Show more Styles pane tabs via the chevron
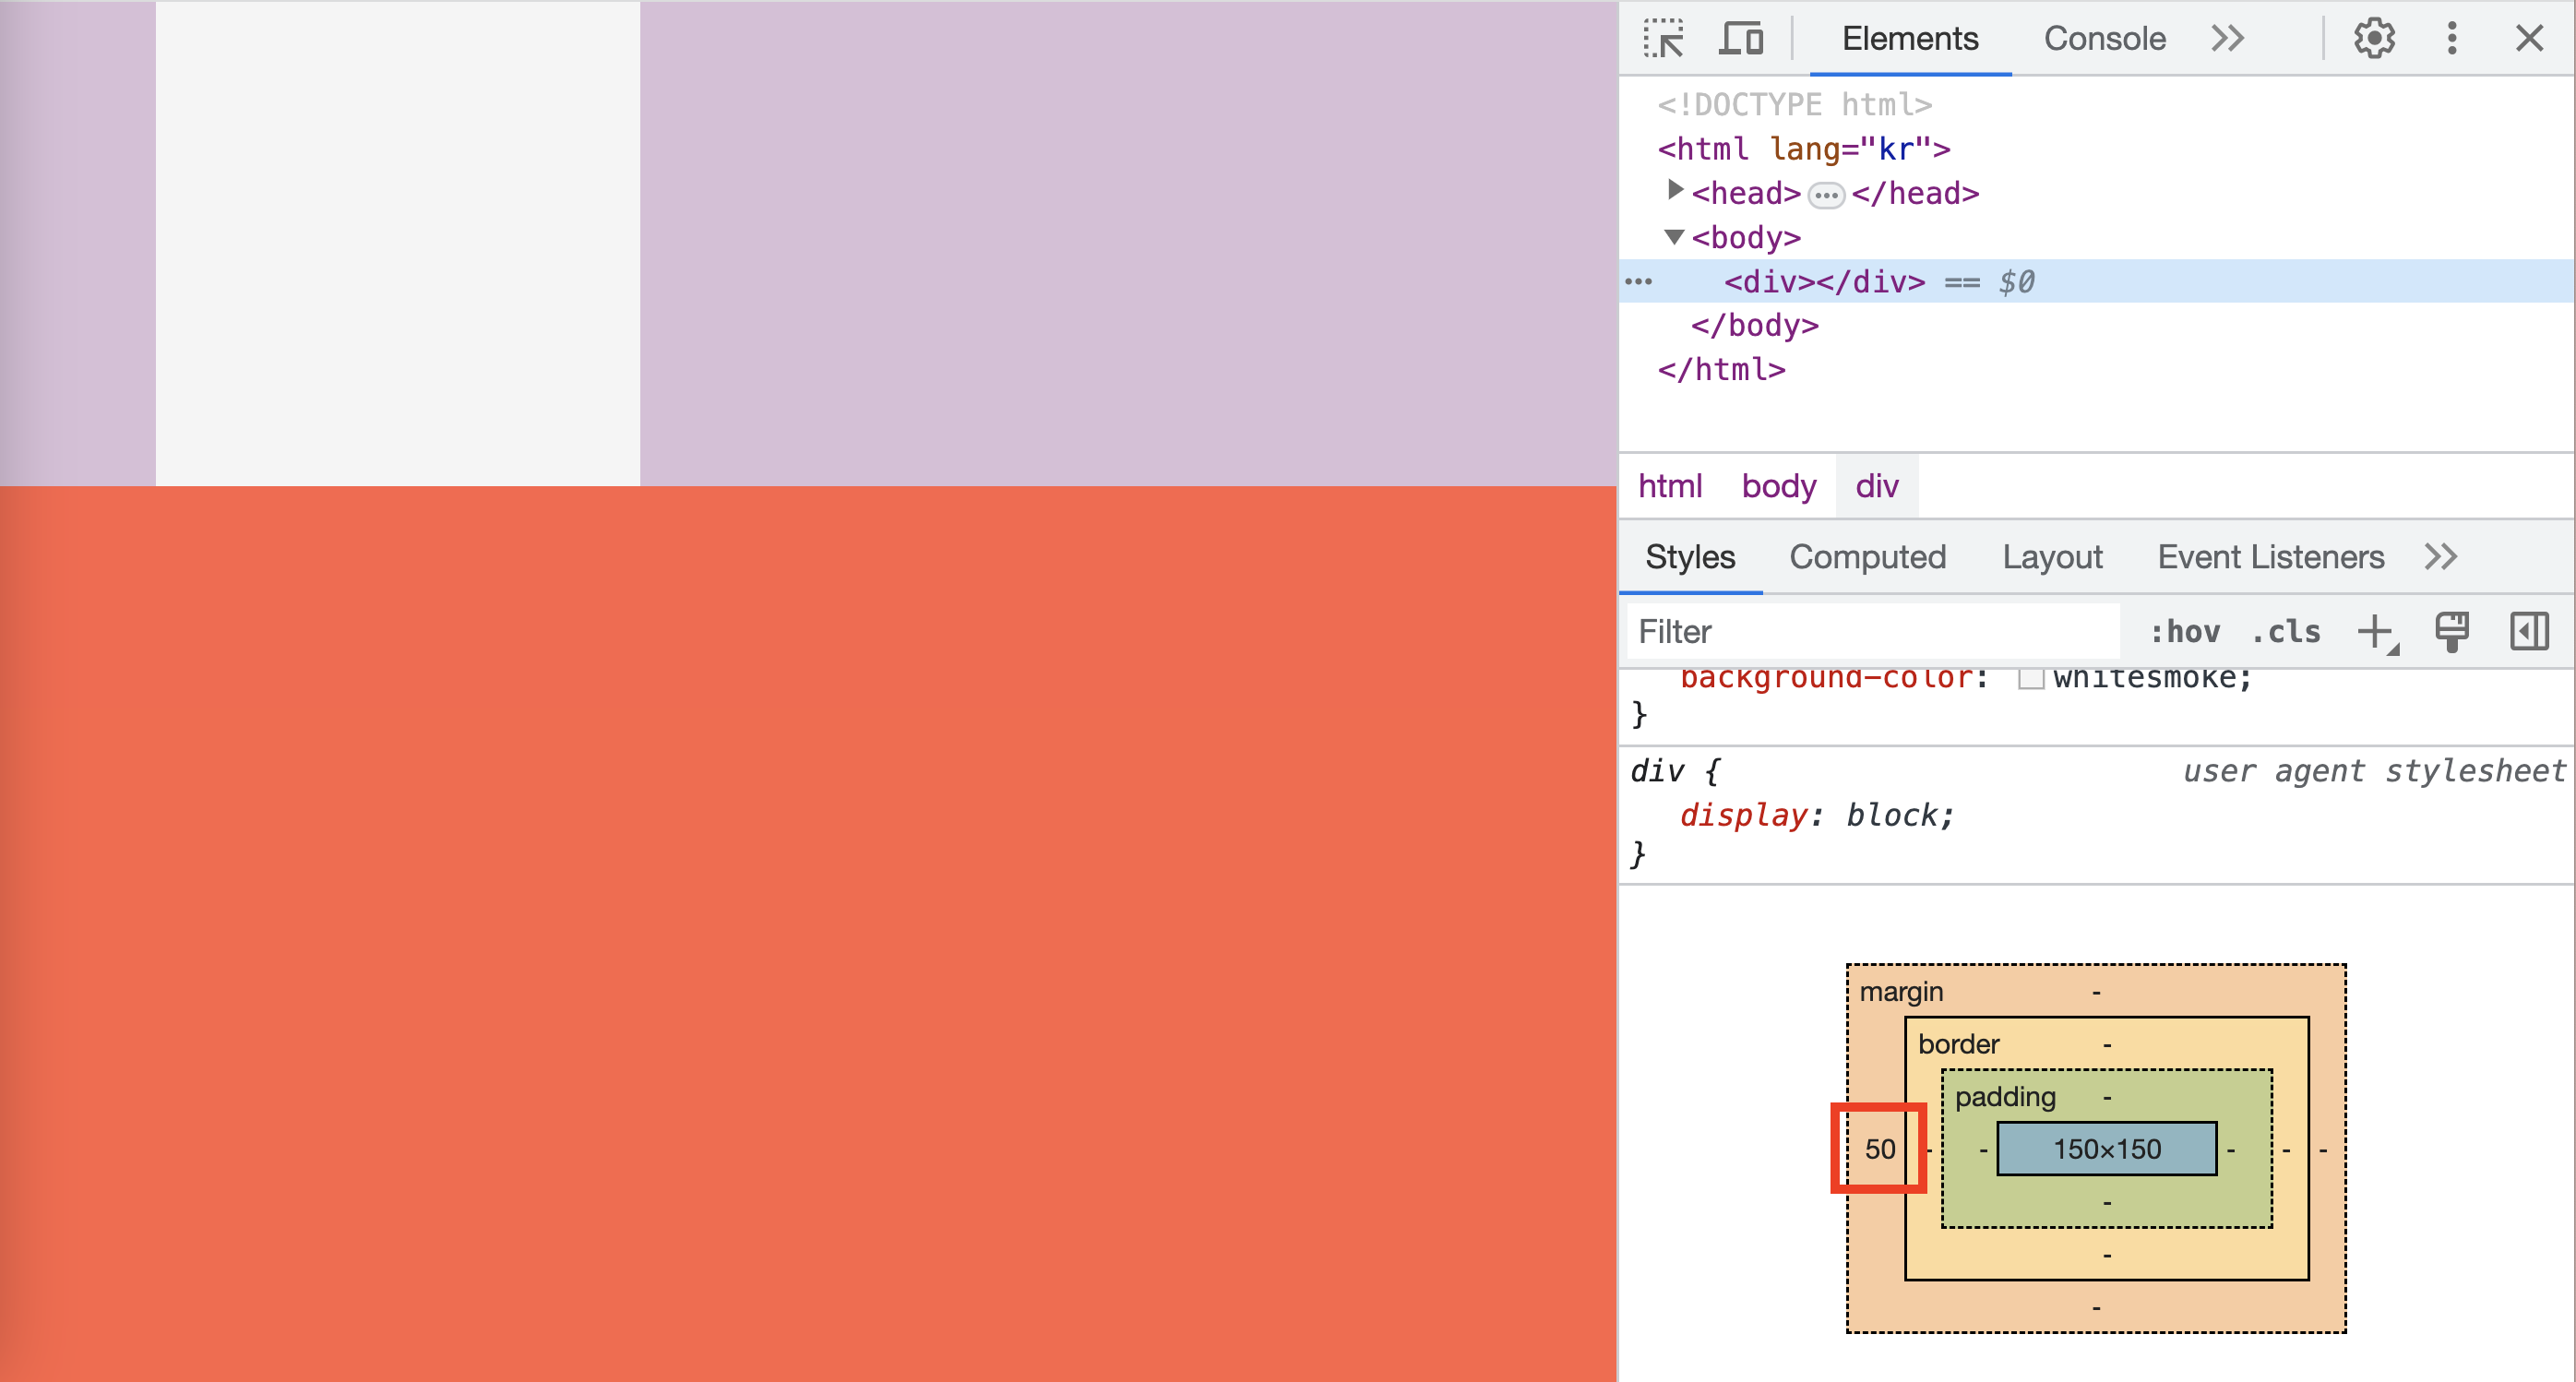Screen dimensions: 2576x1382 2440,557
